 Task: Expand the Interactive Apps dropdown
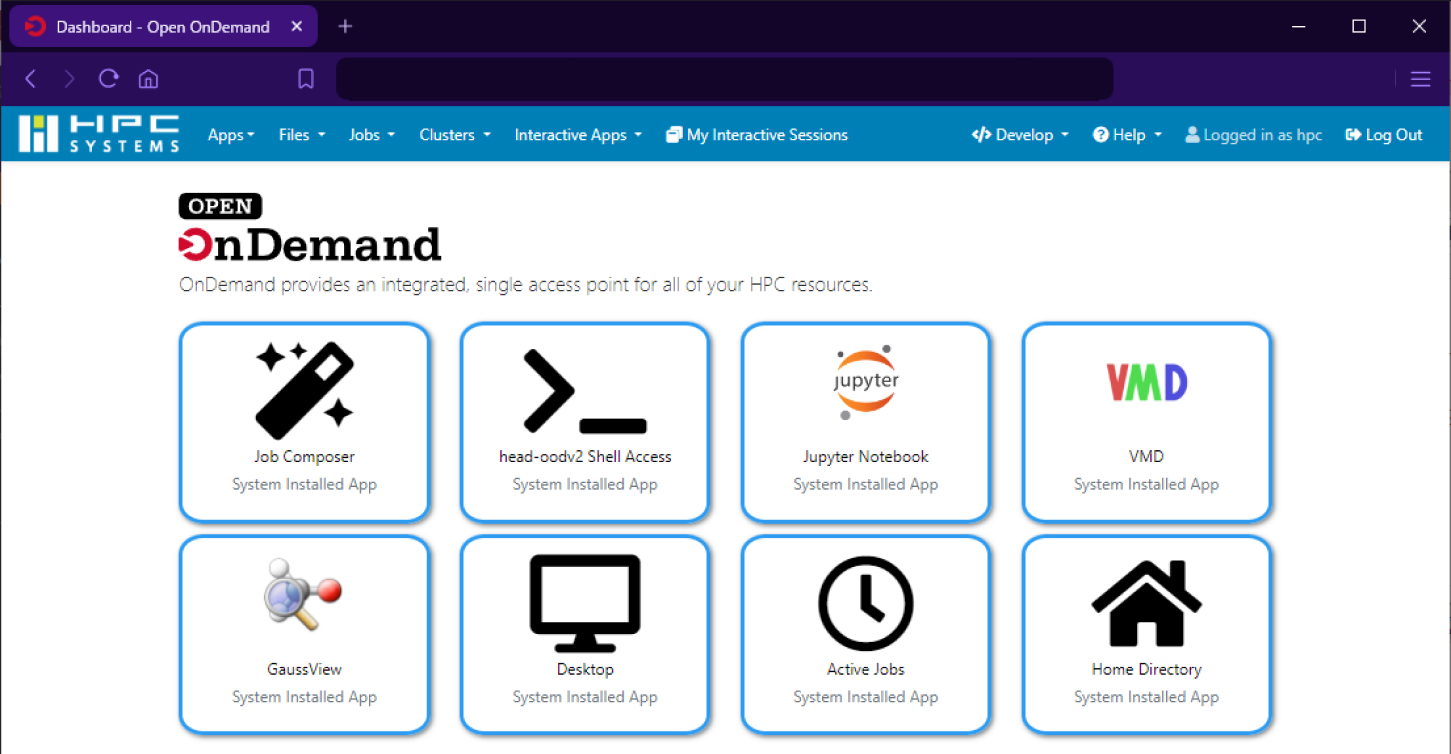pyautogui.click(x=578, y=135)
